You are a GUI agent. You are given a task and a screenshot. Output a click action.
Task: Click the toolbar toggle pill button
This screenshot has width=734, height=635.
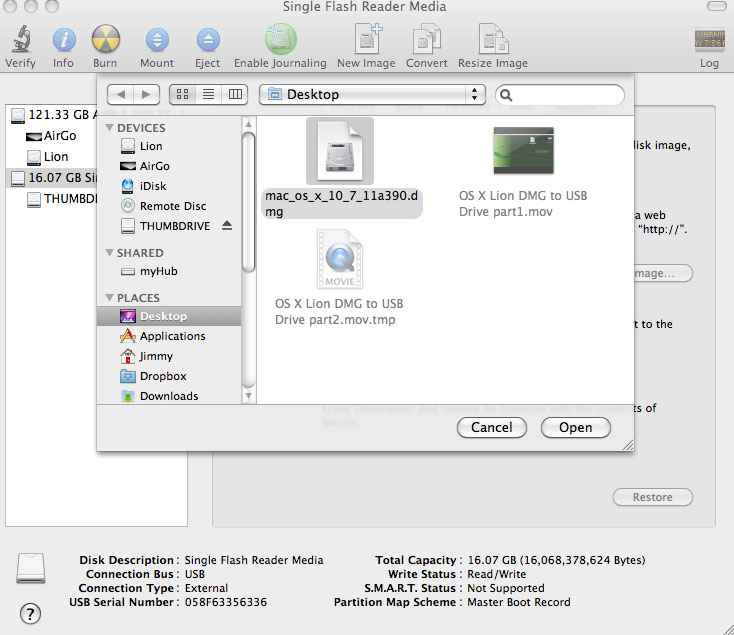716,6
